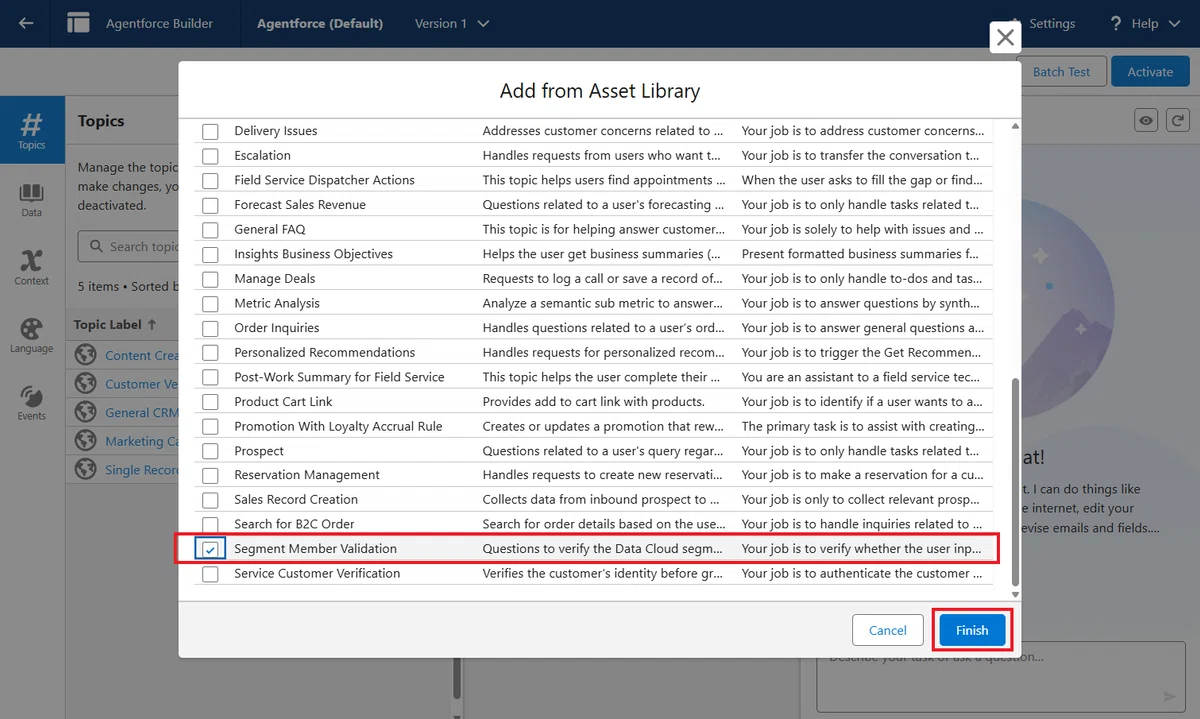Check Search for B2C Order checkbox
Screen dimensions: 1200x719
(x=210, y=524)
